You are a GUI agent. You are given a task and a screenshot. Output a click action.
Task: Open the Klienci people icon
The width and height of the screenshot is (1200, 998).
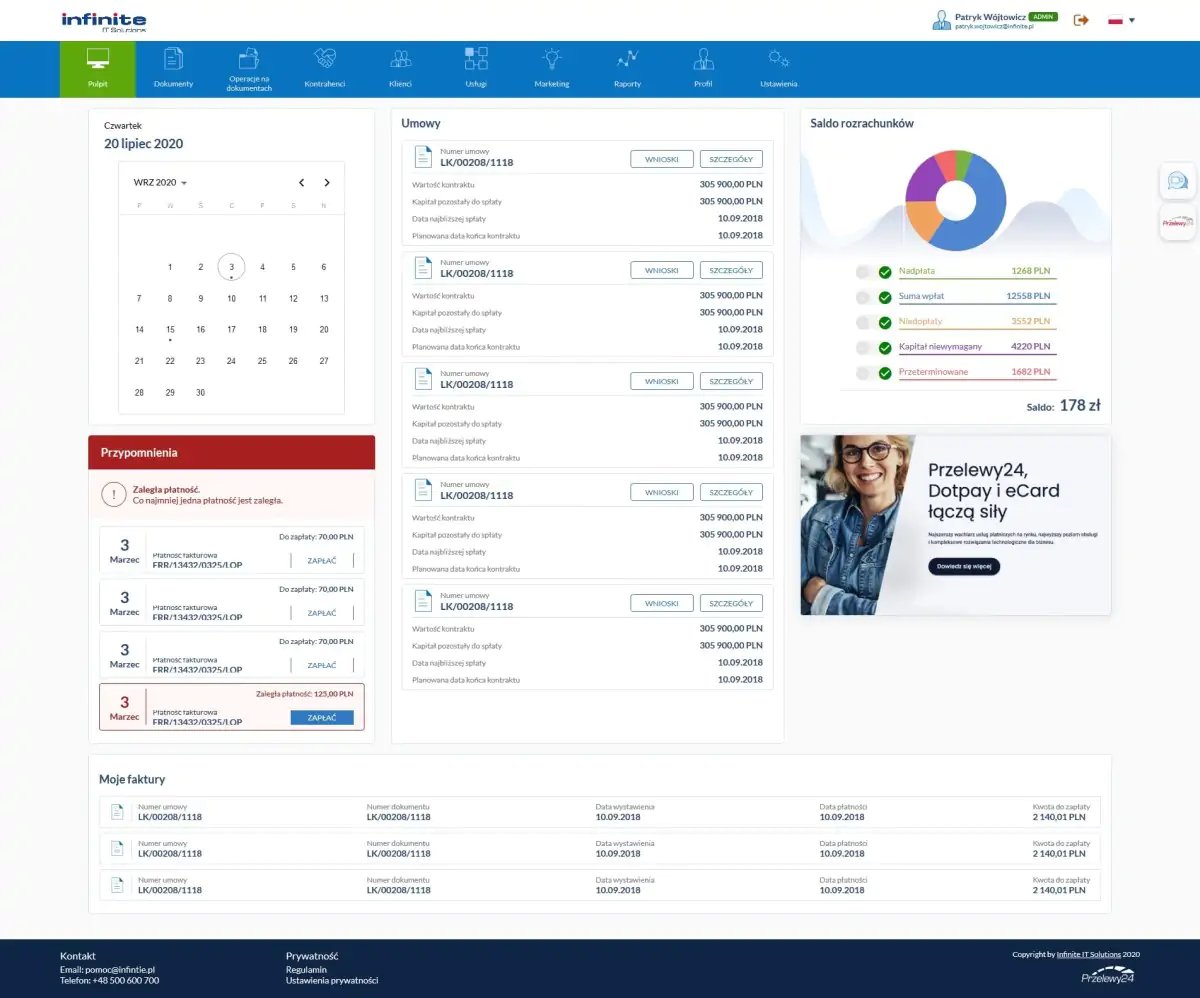coord(400,58)
